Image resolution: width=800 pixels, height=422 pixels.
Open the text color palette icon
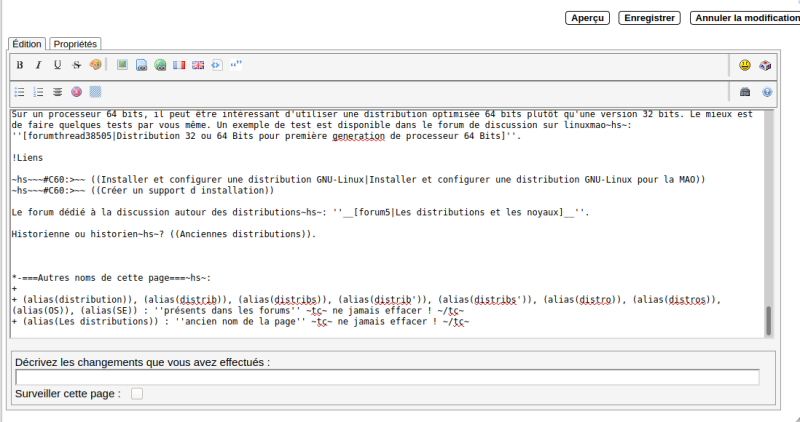95,65
